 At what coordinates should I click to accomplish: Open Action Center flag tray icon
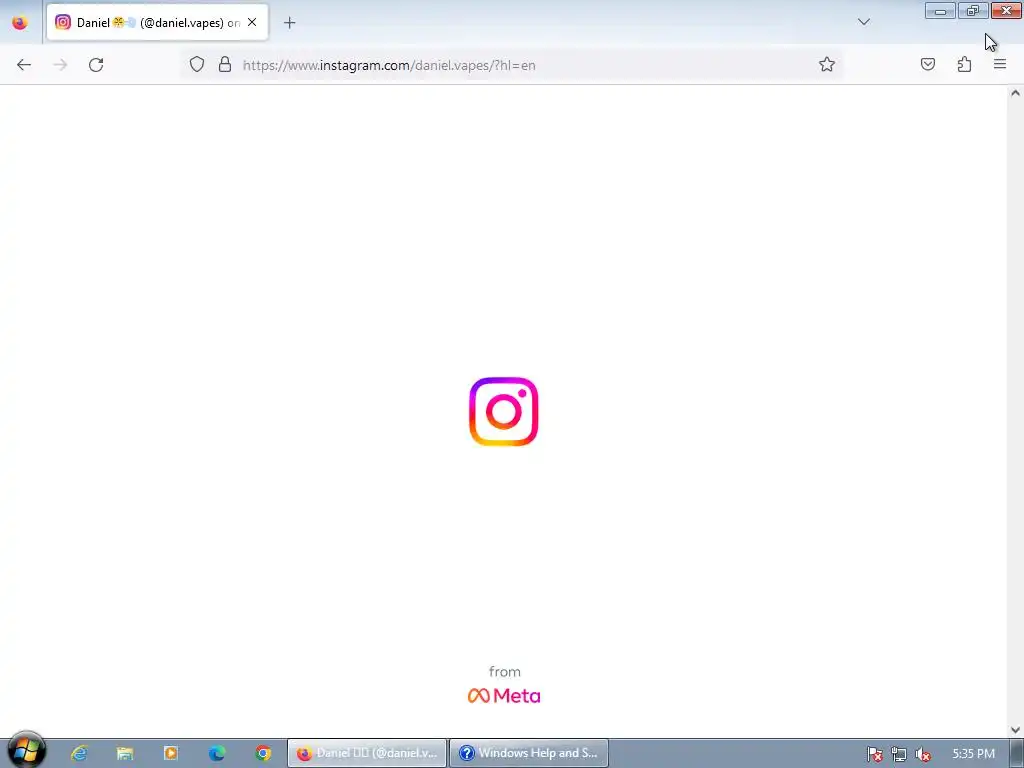click(874, 754)
